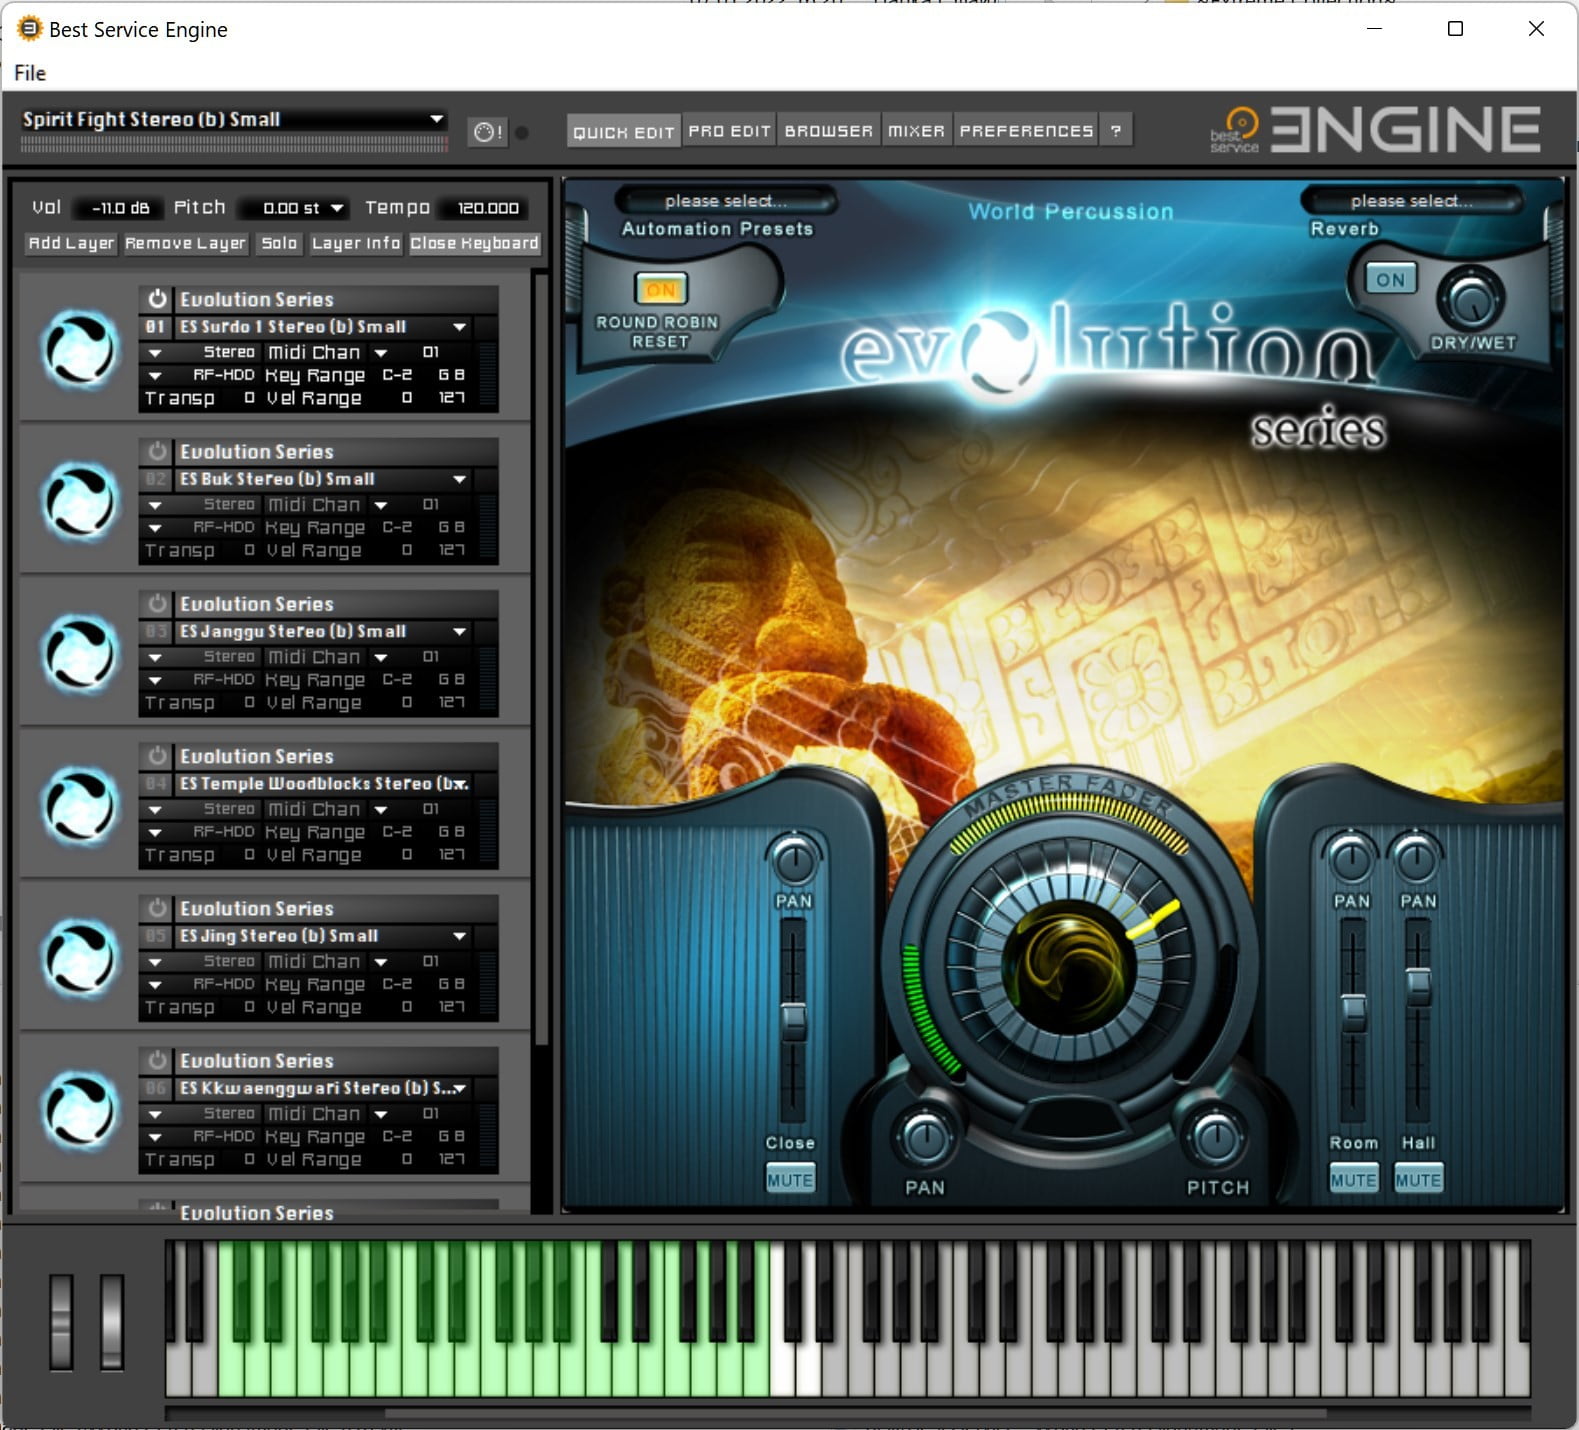Click the swirl icon of ES Buk layer
Viewport: 1579px width, 1430px height.
coord(80,500)
